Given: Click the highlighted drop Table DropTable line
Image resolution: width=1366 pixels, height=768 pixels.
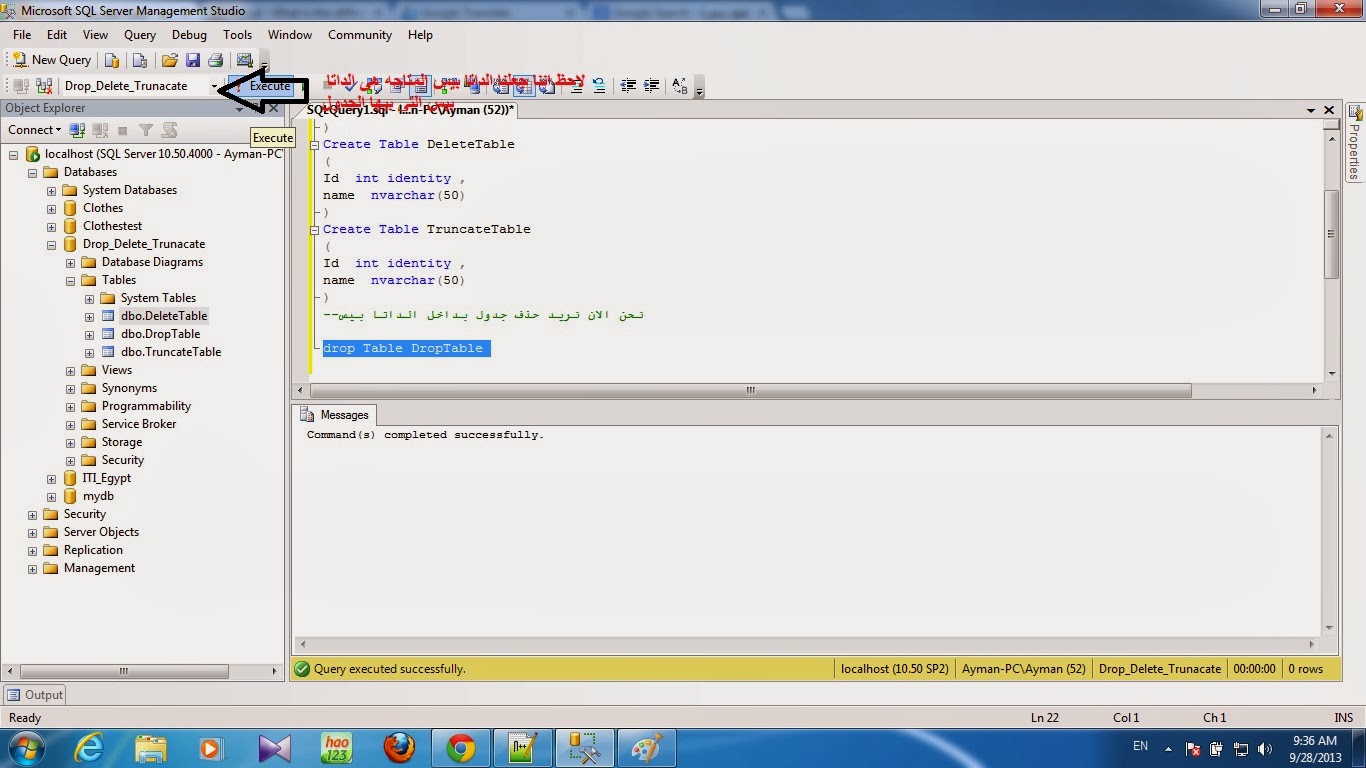Looking at the screenshot, I should 406,348.
